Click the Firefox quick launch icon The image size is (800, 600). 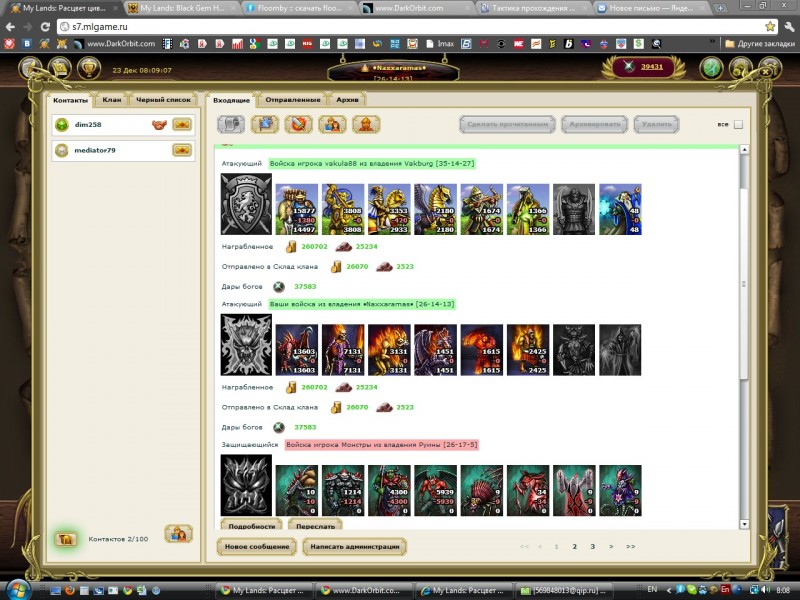click(x=70, y=590)
